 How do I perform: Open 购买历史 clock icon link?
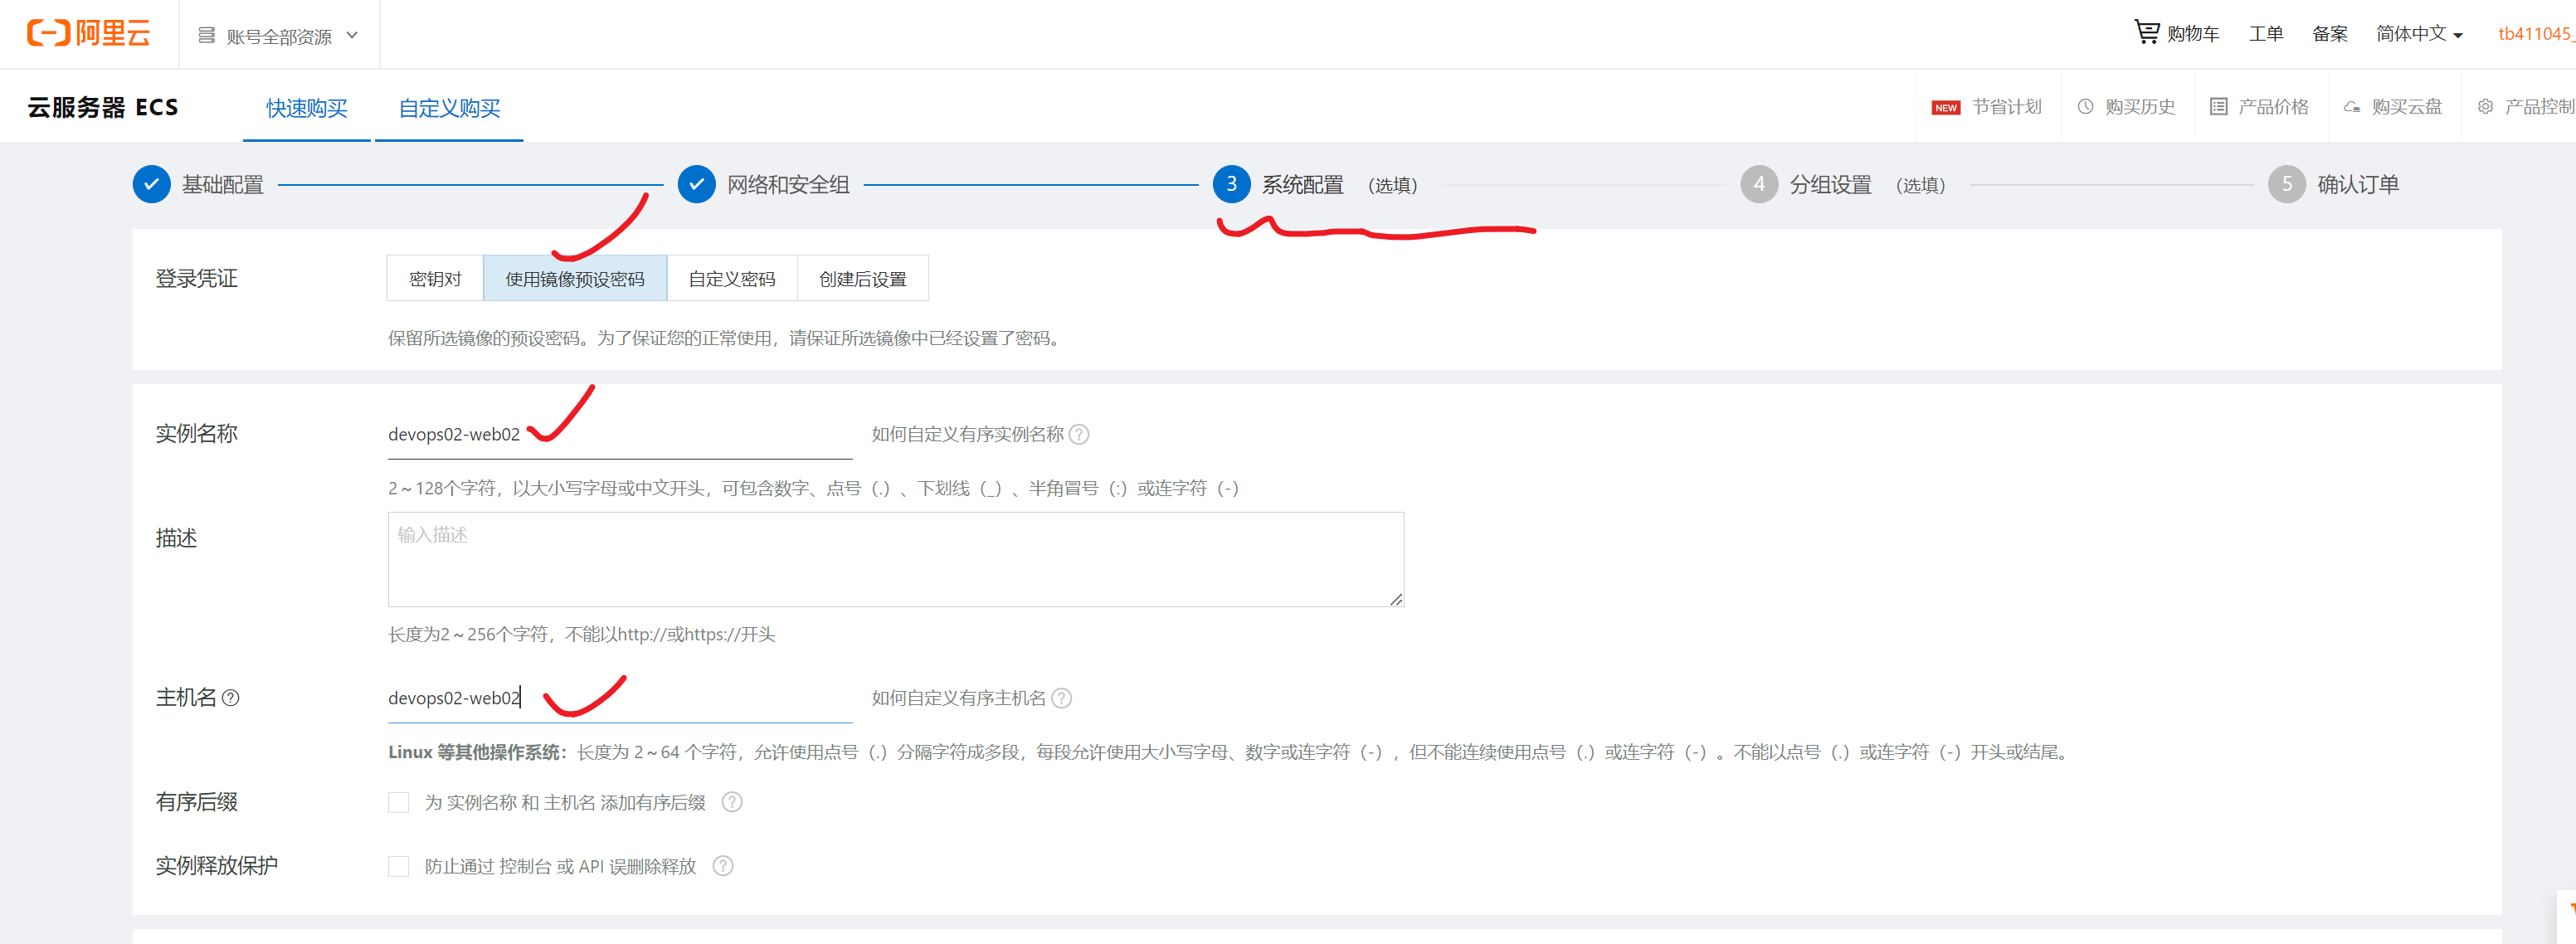[x=2086, y=106]
